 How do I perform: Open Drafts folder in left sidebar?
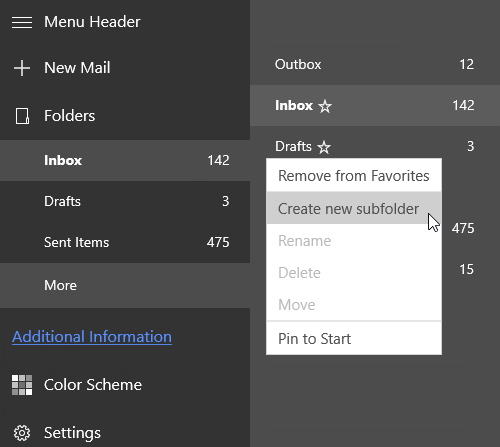click(125, 201)
